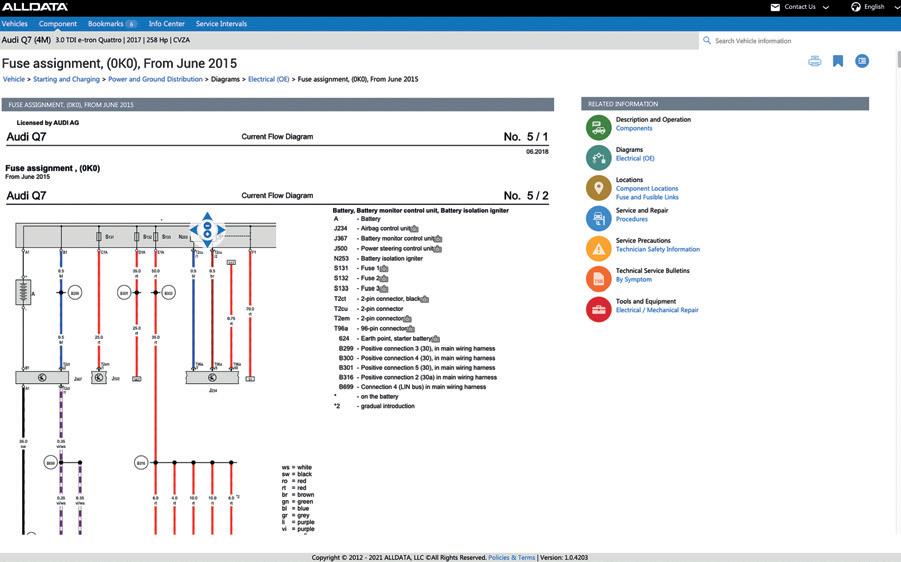This screenshot has width=901, height=562.
Task: Open the Procedures link
Action: [632, 219]
